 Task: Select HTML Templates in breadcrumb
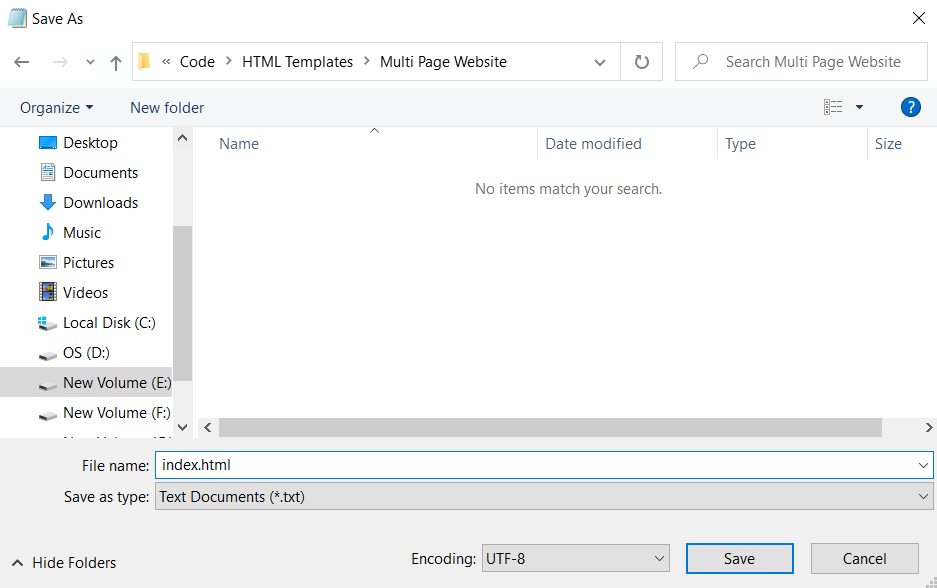point(297,62)
